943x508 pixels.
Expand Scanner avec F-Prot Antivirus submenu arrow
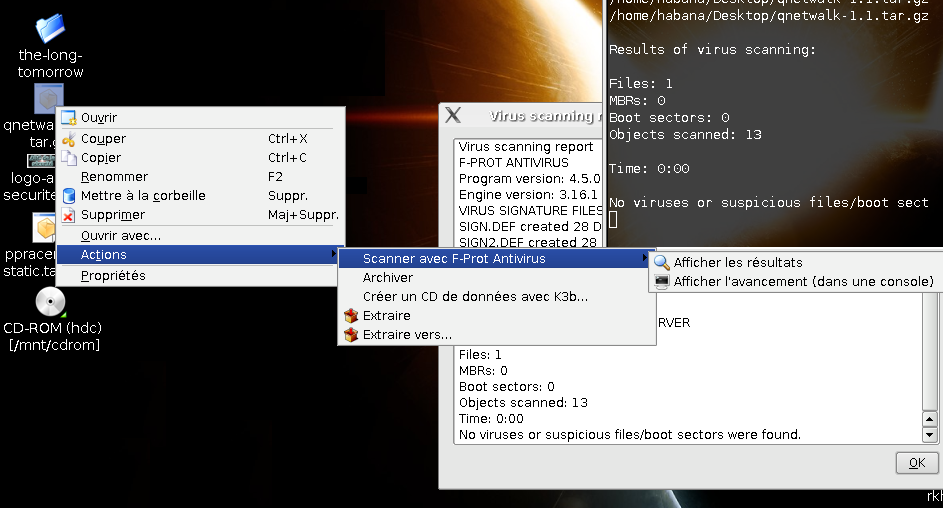[x=645, y=258]
